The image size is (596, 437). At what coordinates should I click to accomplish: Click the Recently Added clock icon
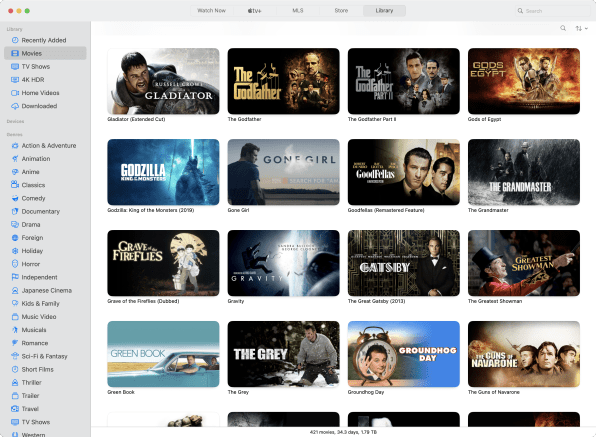point(15,40)
